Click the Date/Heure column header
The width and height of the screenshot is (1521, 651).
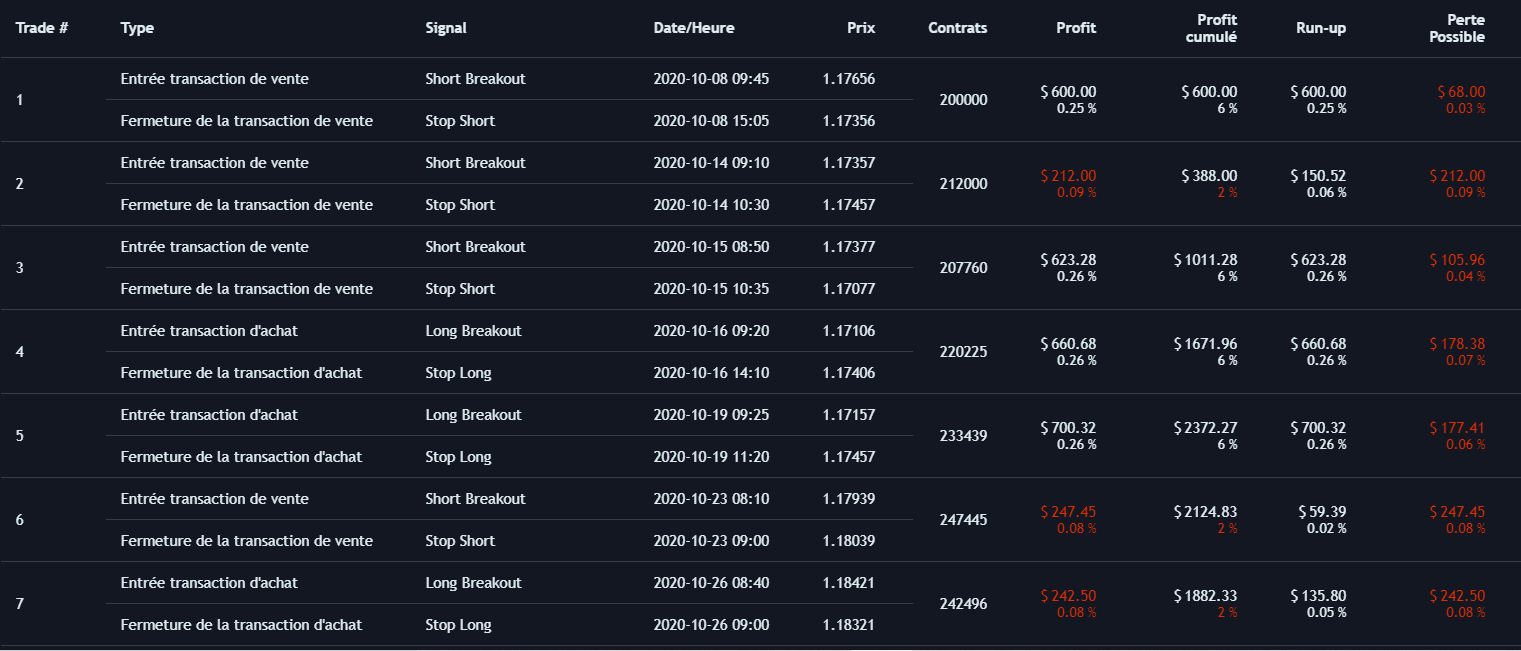(694, 28)
